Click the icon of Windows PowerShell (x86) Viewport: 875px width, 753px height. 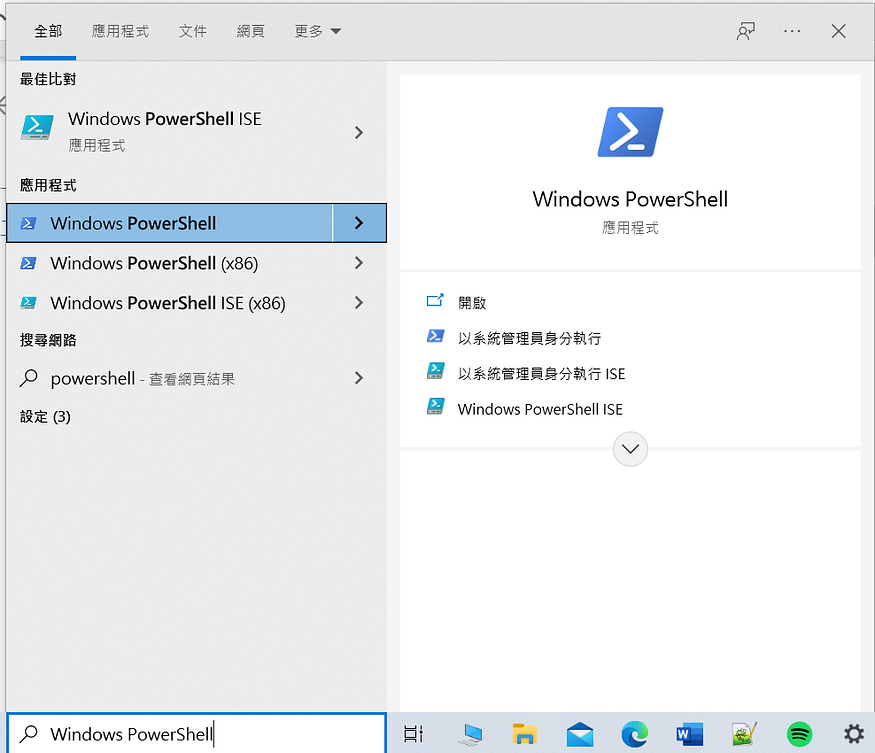[x=28, y=263]
